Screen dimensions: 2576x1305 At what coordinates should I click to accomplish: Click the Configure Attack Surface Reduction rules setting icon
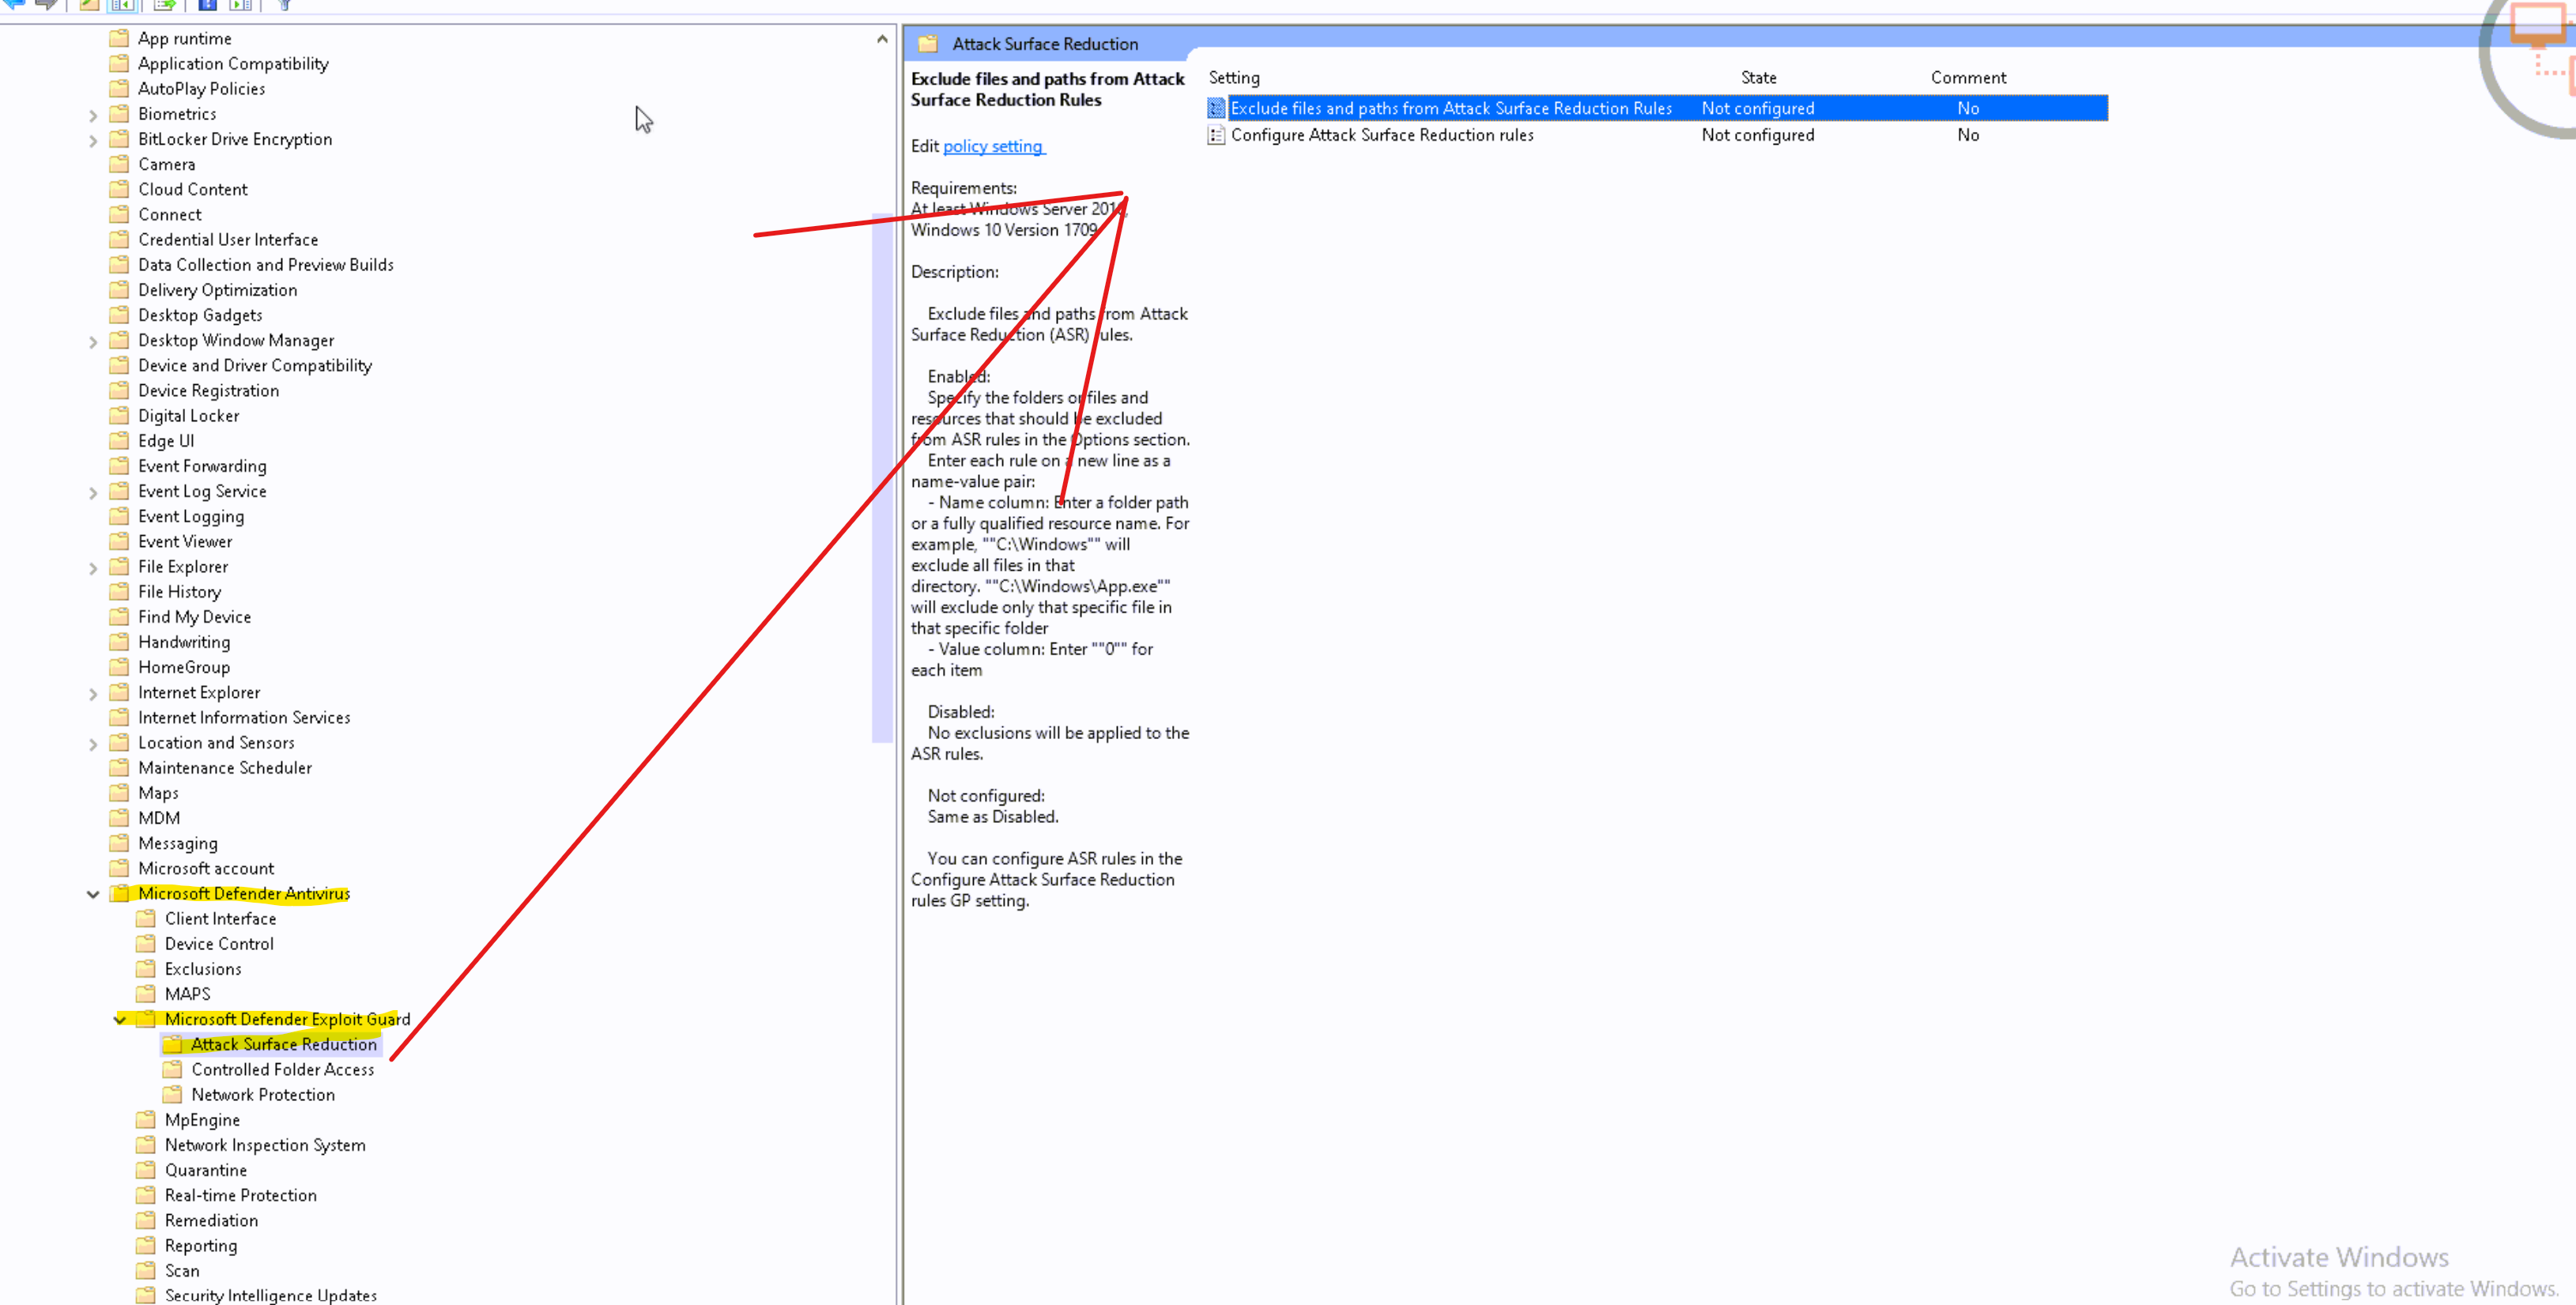pos(1216,135)
